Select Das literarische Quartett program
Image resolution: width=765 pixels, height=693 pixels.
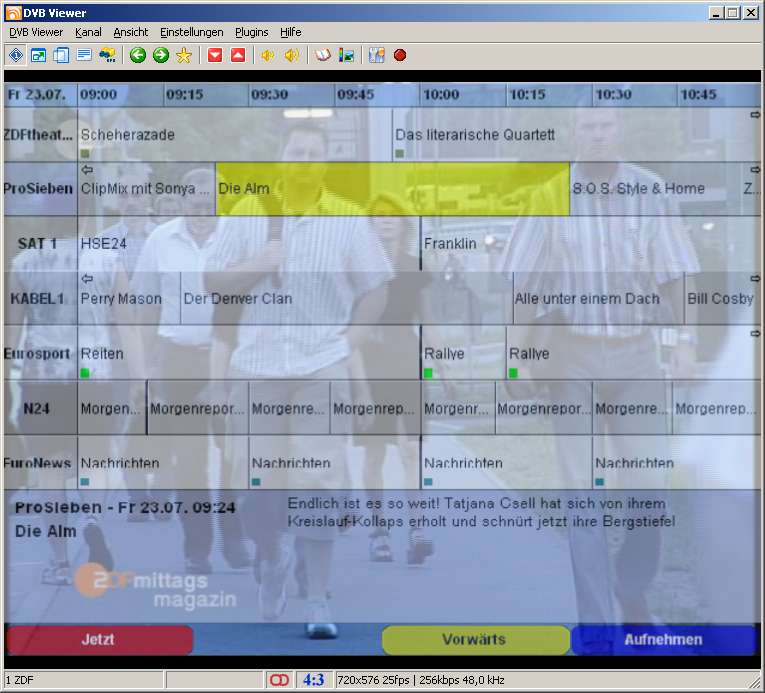(x=576, y=135)
